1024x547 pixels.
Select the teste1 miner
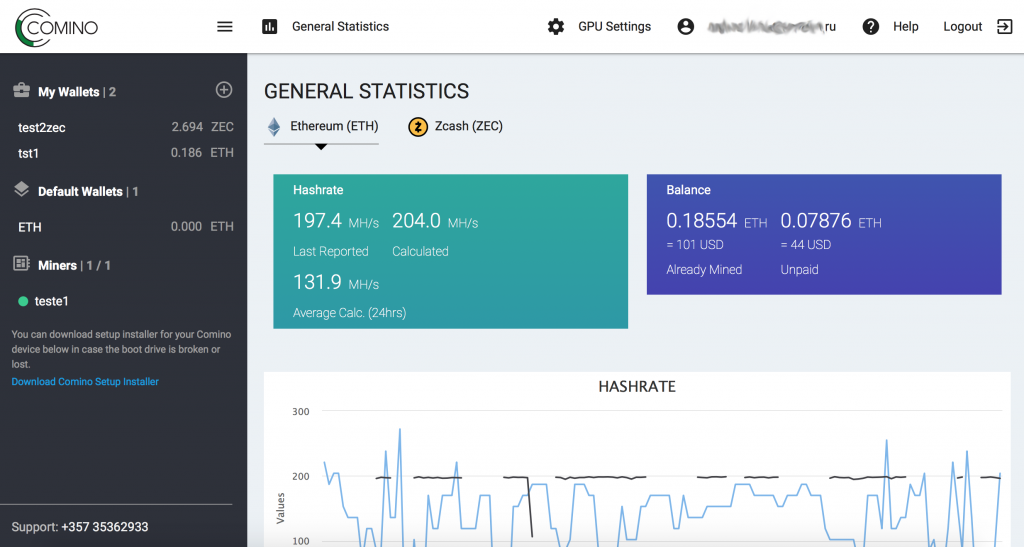51,301
